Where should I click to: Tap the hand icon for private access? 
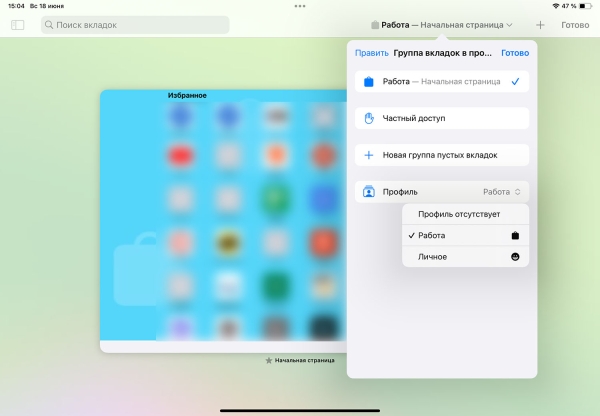coord(369,118)
